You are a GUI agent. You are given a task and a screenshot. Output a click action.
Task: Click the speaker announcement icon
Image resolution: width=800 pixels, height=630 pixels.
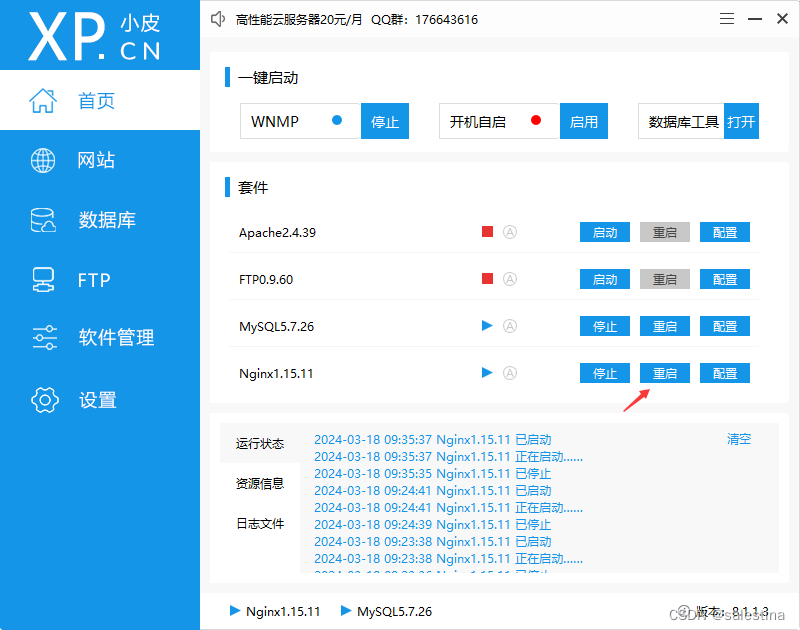point(219,19)
